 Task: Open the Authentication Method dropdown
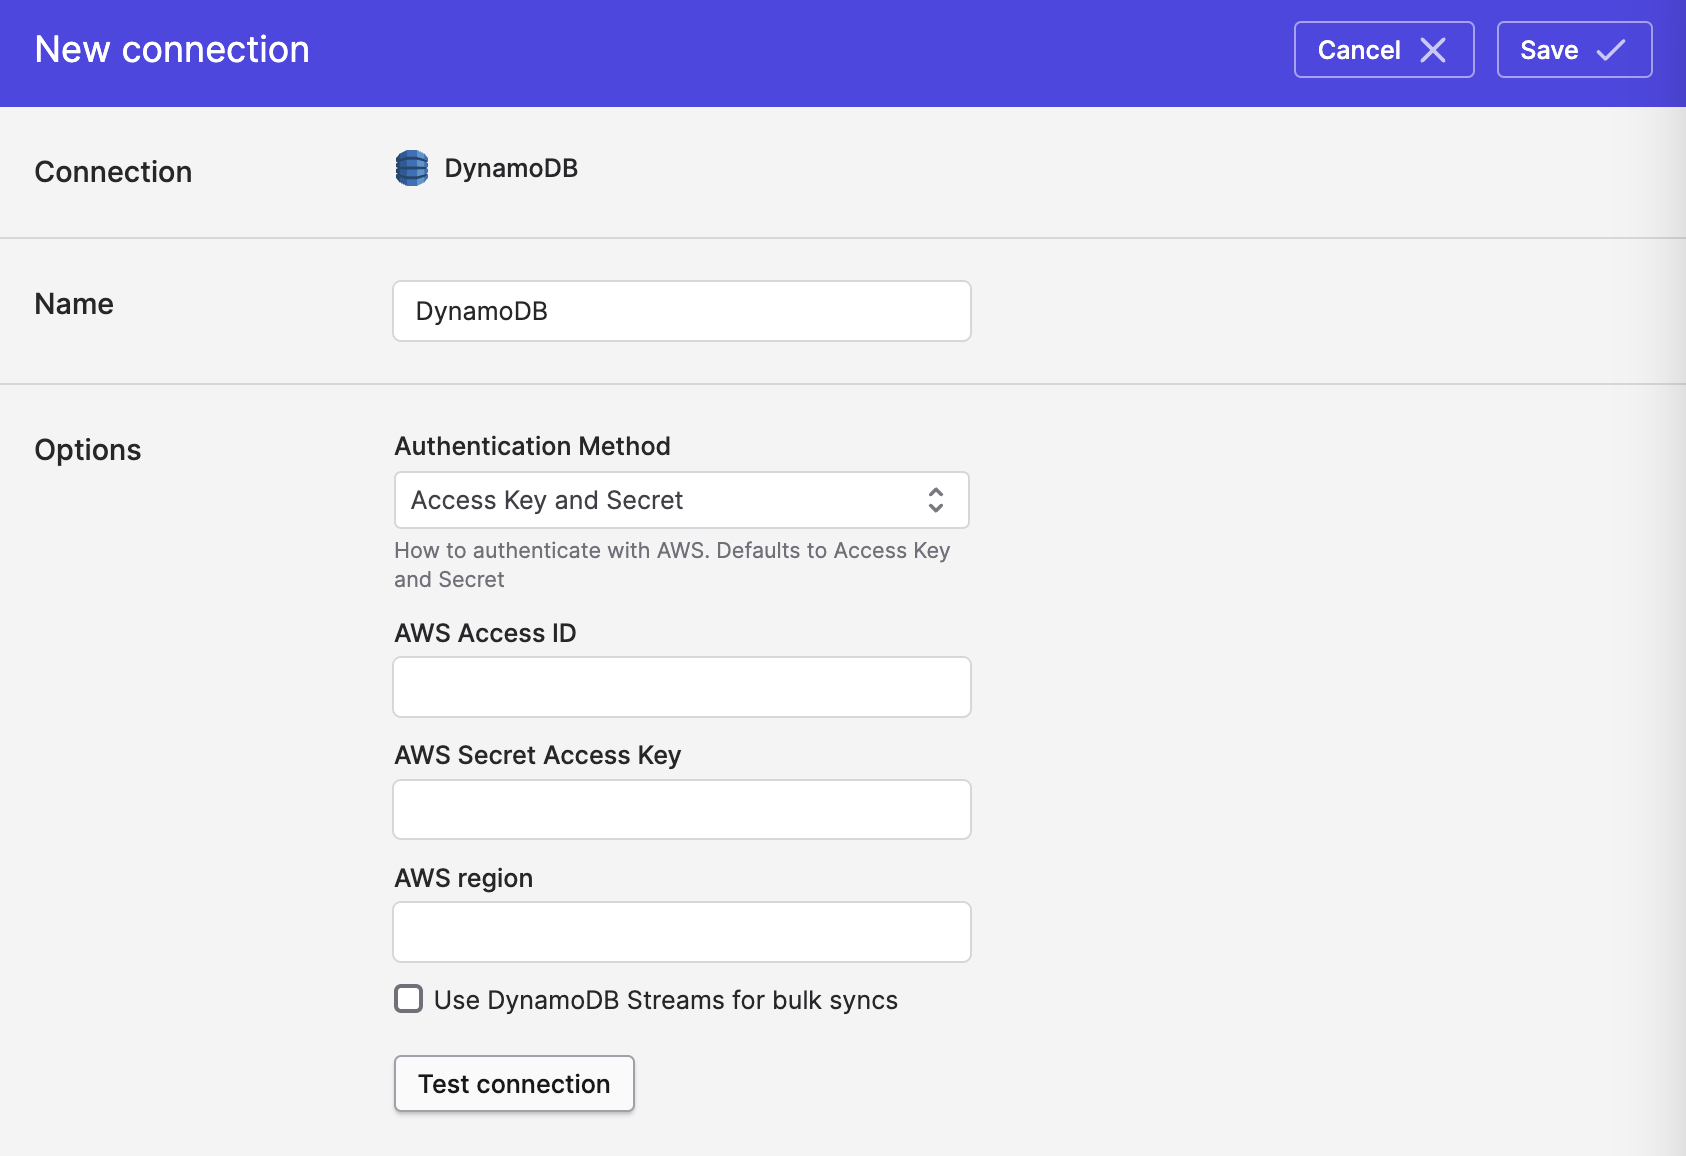click(x=682, y=500)
